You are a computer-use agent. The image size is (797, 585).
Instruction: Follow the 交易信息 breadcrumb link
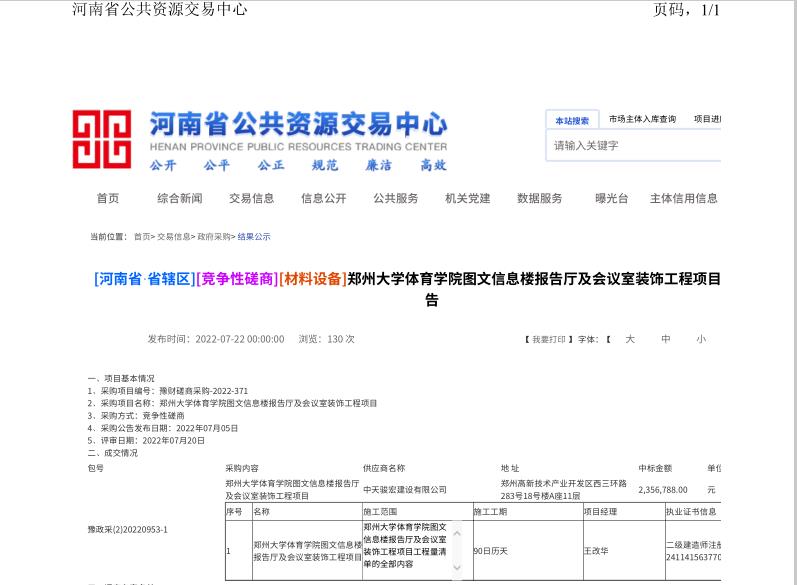pyautogui.click(x=173, y=236)
